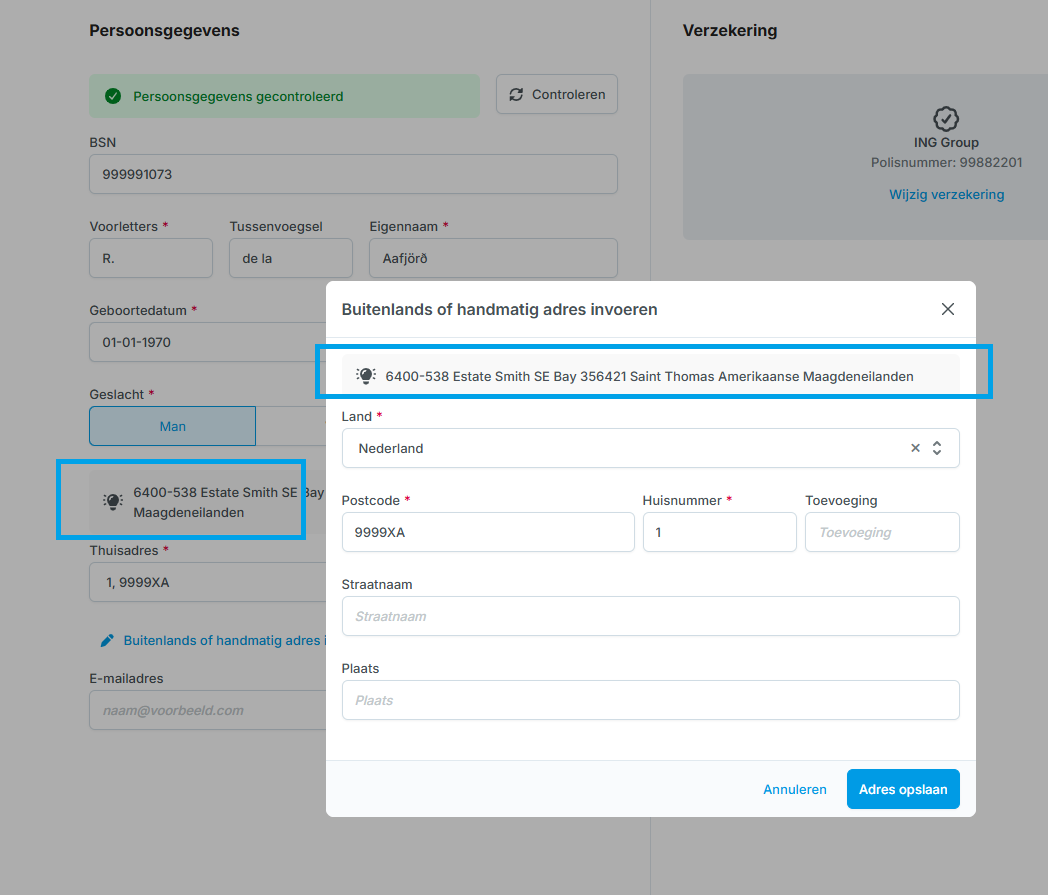Open the Land dropdown chevrons
The image size is (1048, 895).
click(937, 448)
